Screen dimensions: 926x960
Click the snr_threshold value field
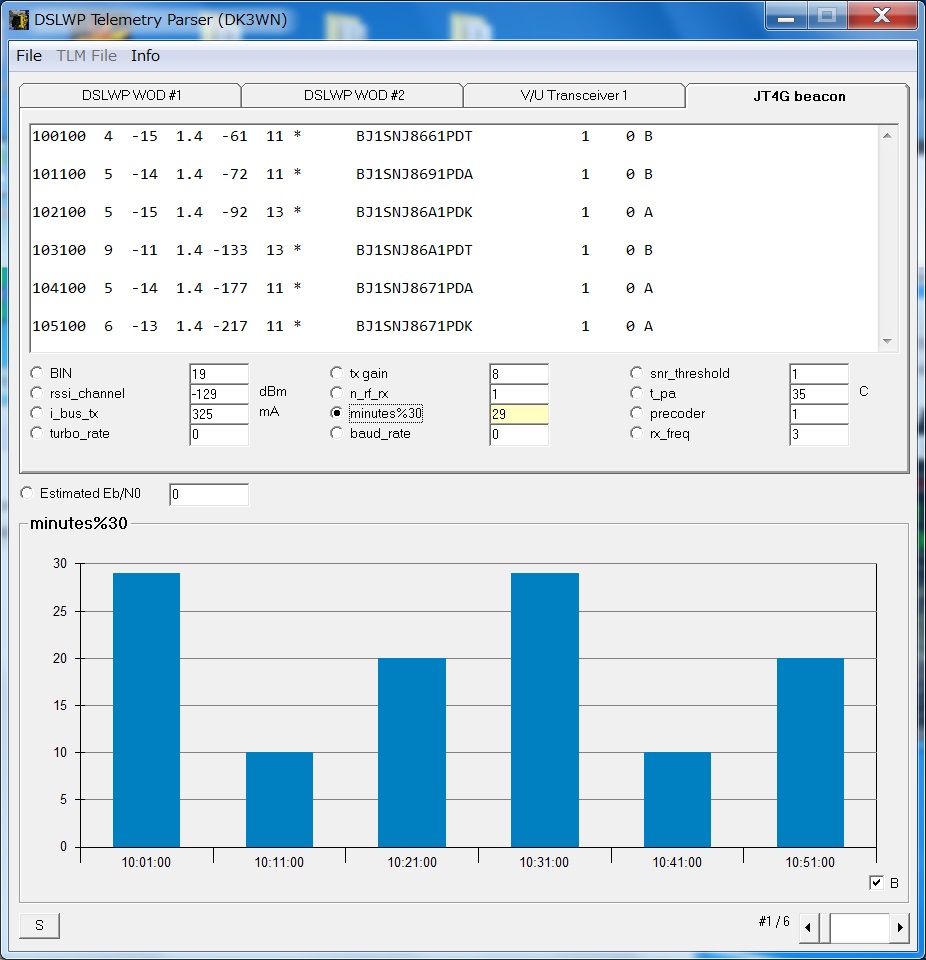[819, 373]
